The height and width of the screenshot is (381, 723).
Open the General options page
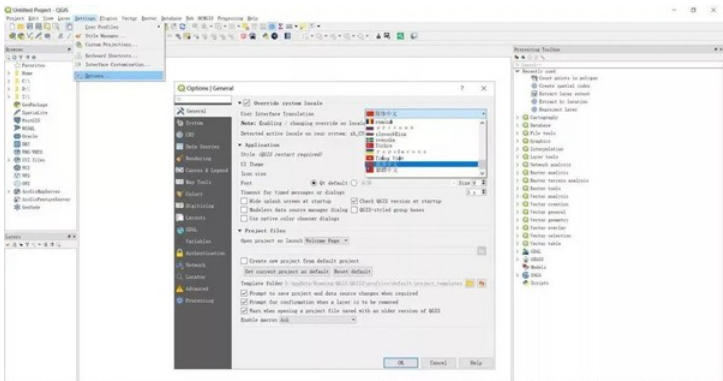(203, 111)
